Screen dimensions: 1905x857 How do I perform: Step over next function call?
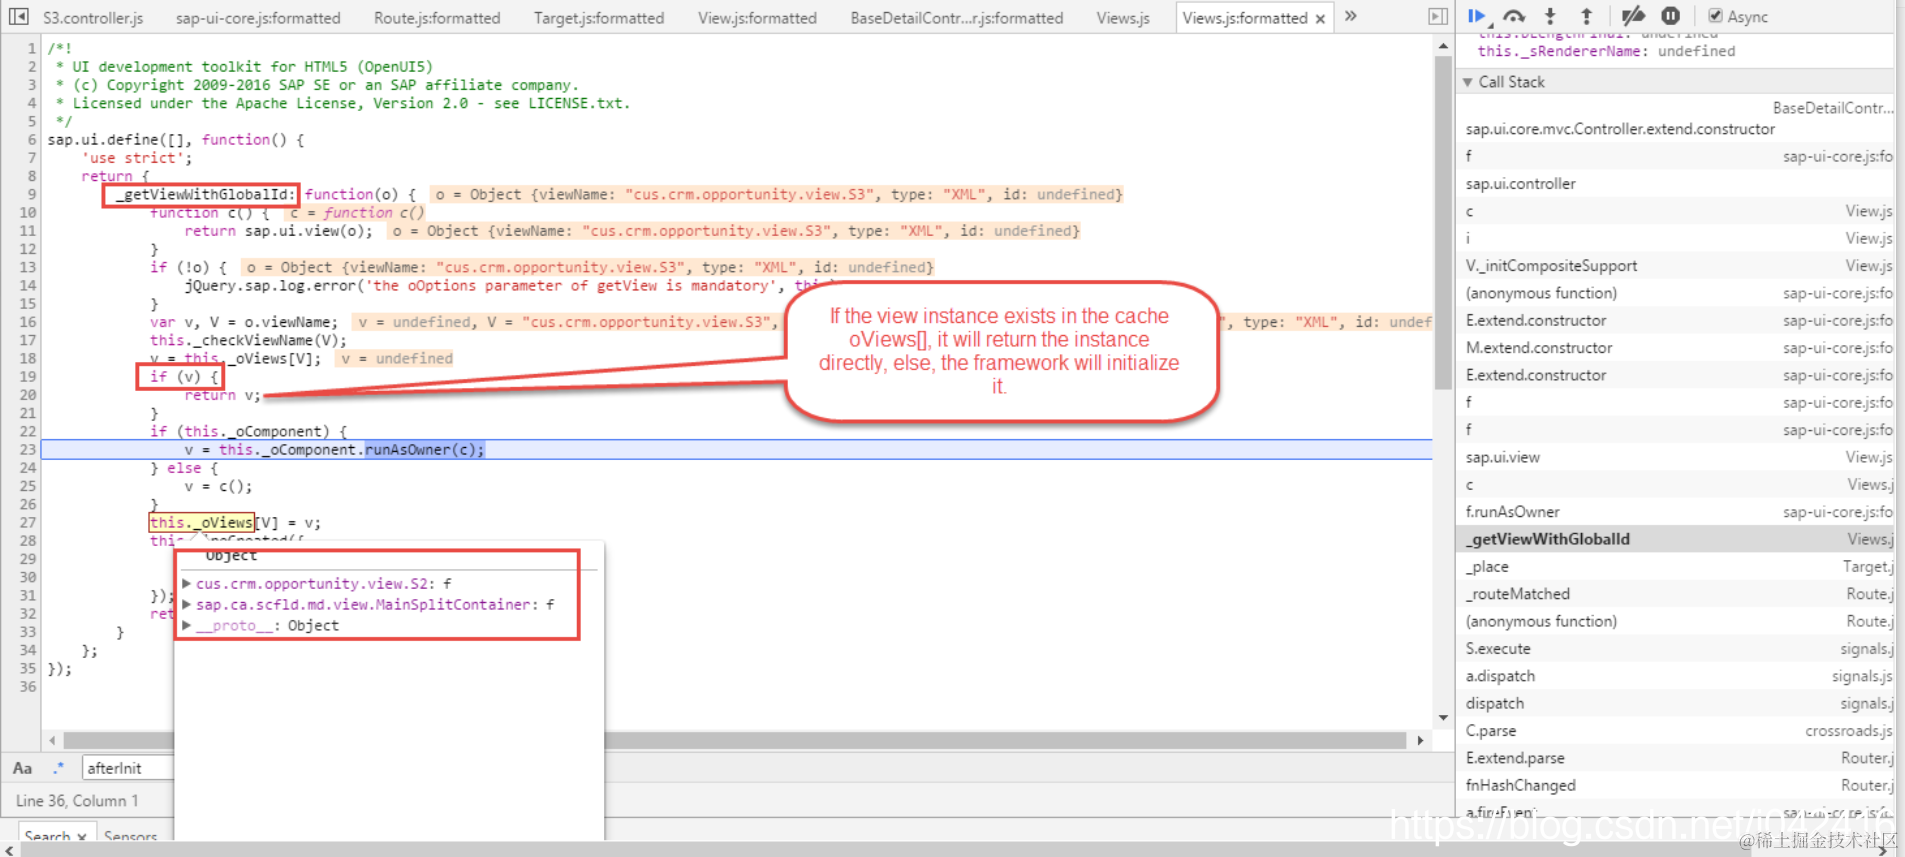pyautogui.click(x=1514, y=16)
